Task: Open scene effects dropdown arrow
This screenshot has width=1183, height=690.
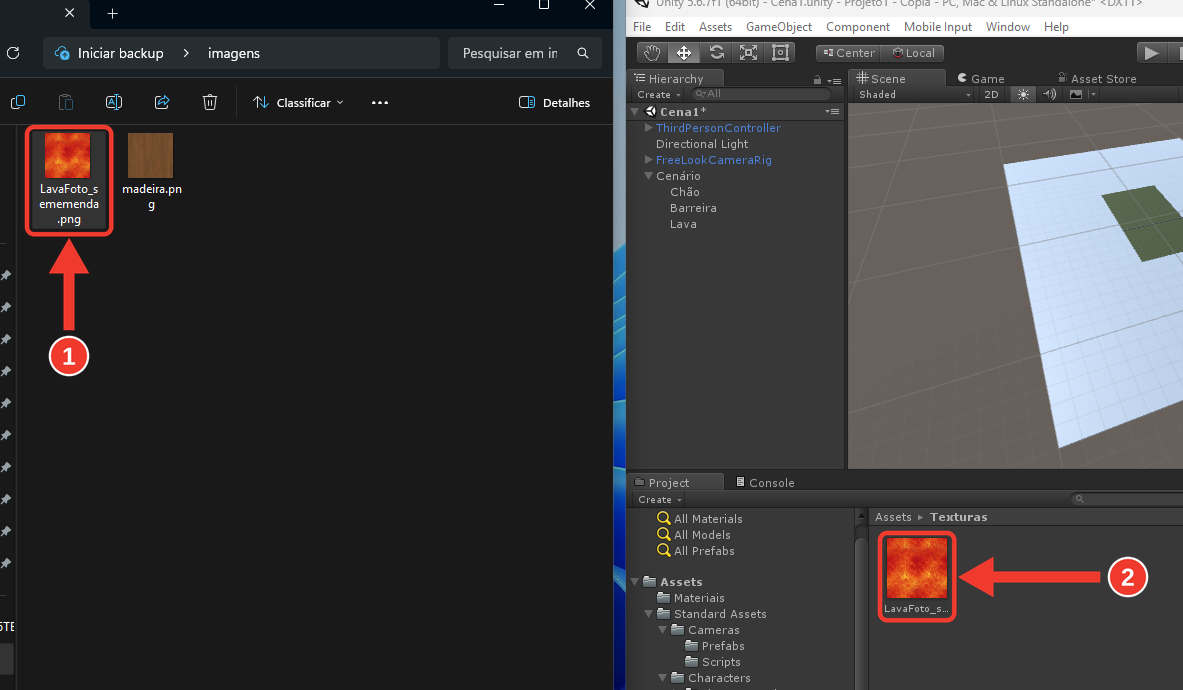Action: [x=1092, y=94]
